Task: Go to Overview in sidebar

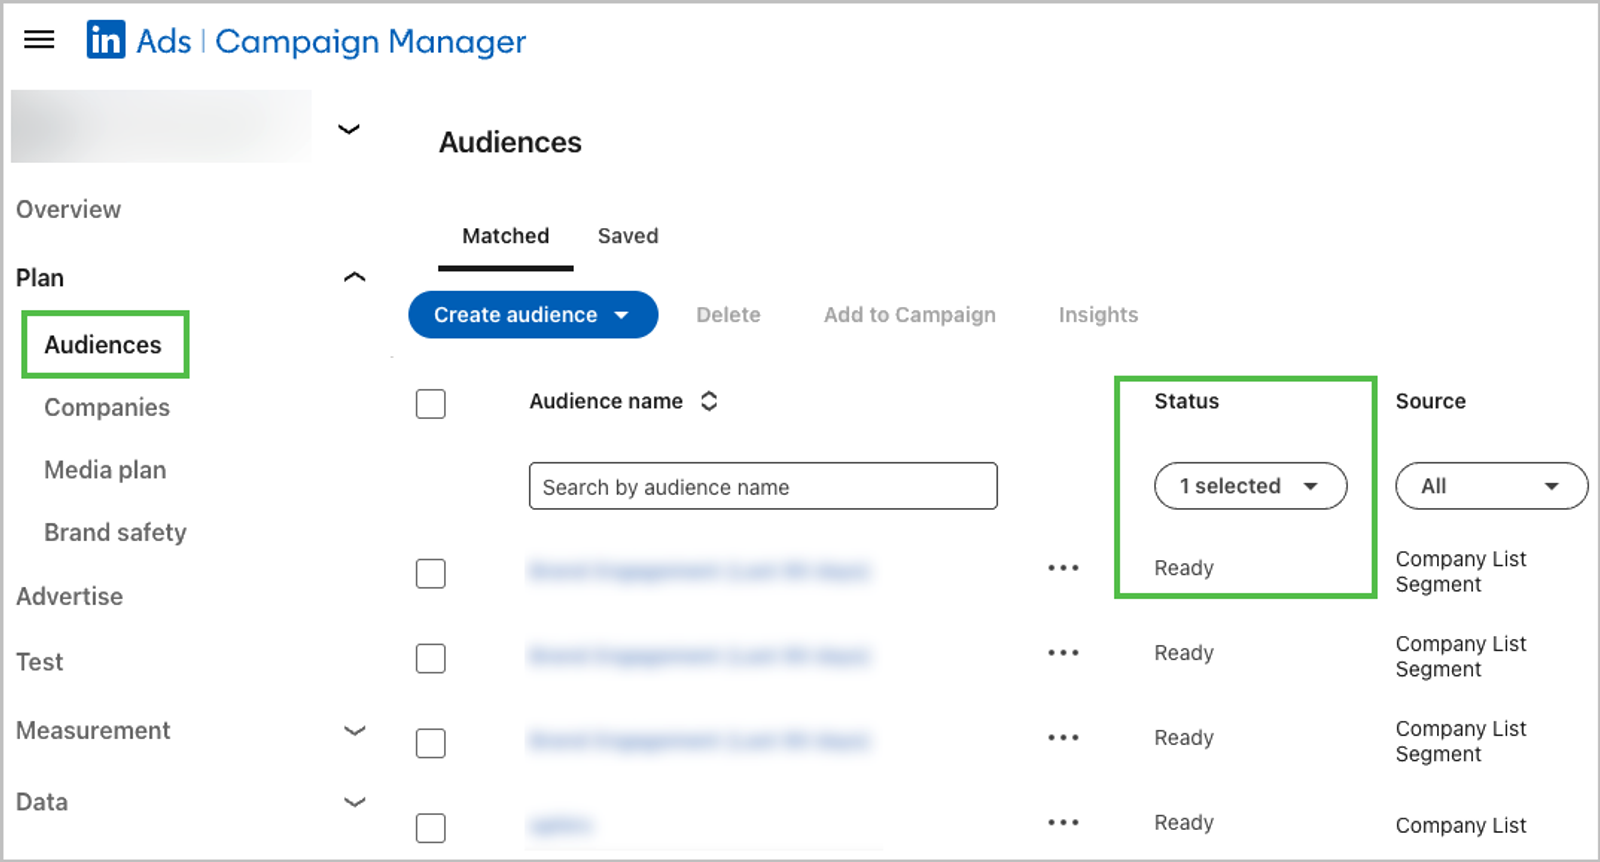Action: [x=68, y=210]
